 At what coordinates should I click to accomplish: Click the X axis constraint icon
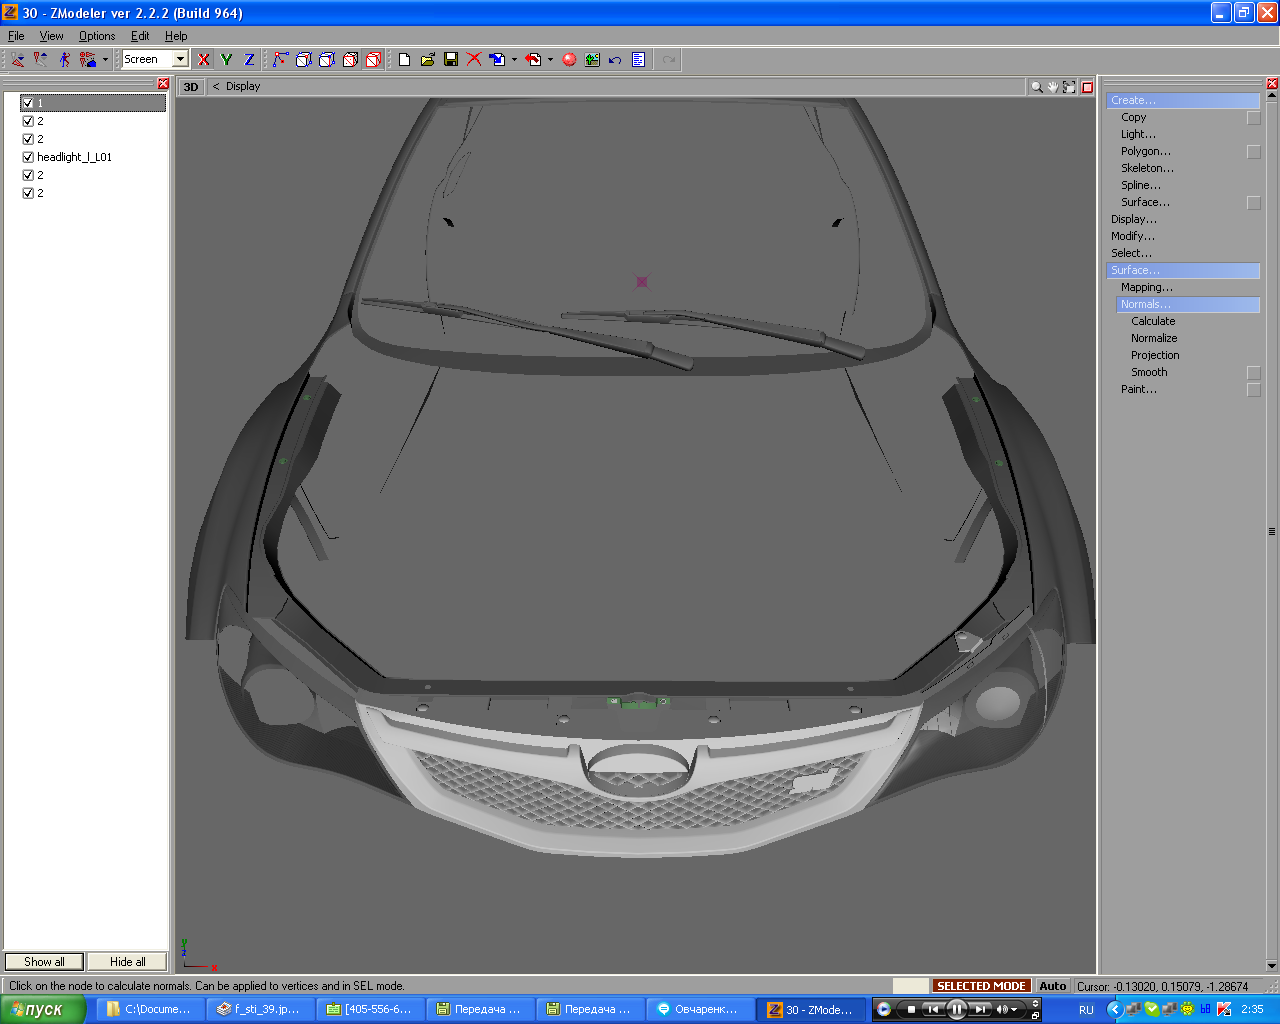pyautogui.click(x=204, y=60)
